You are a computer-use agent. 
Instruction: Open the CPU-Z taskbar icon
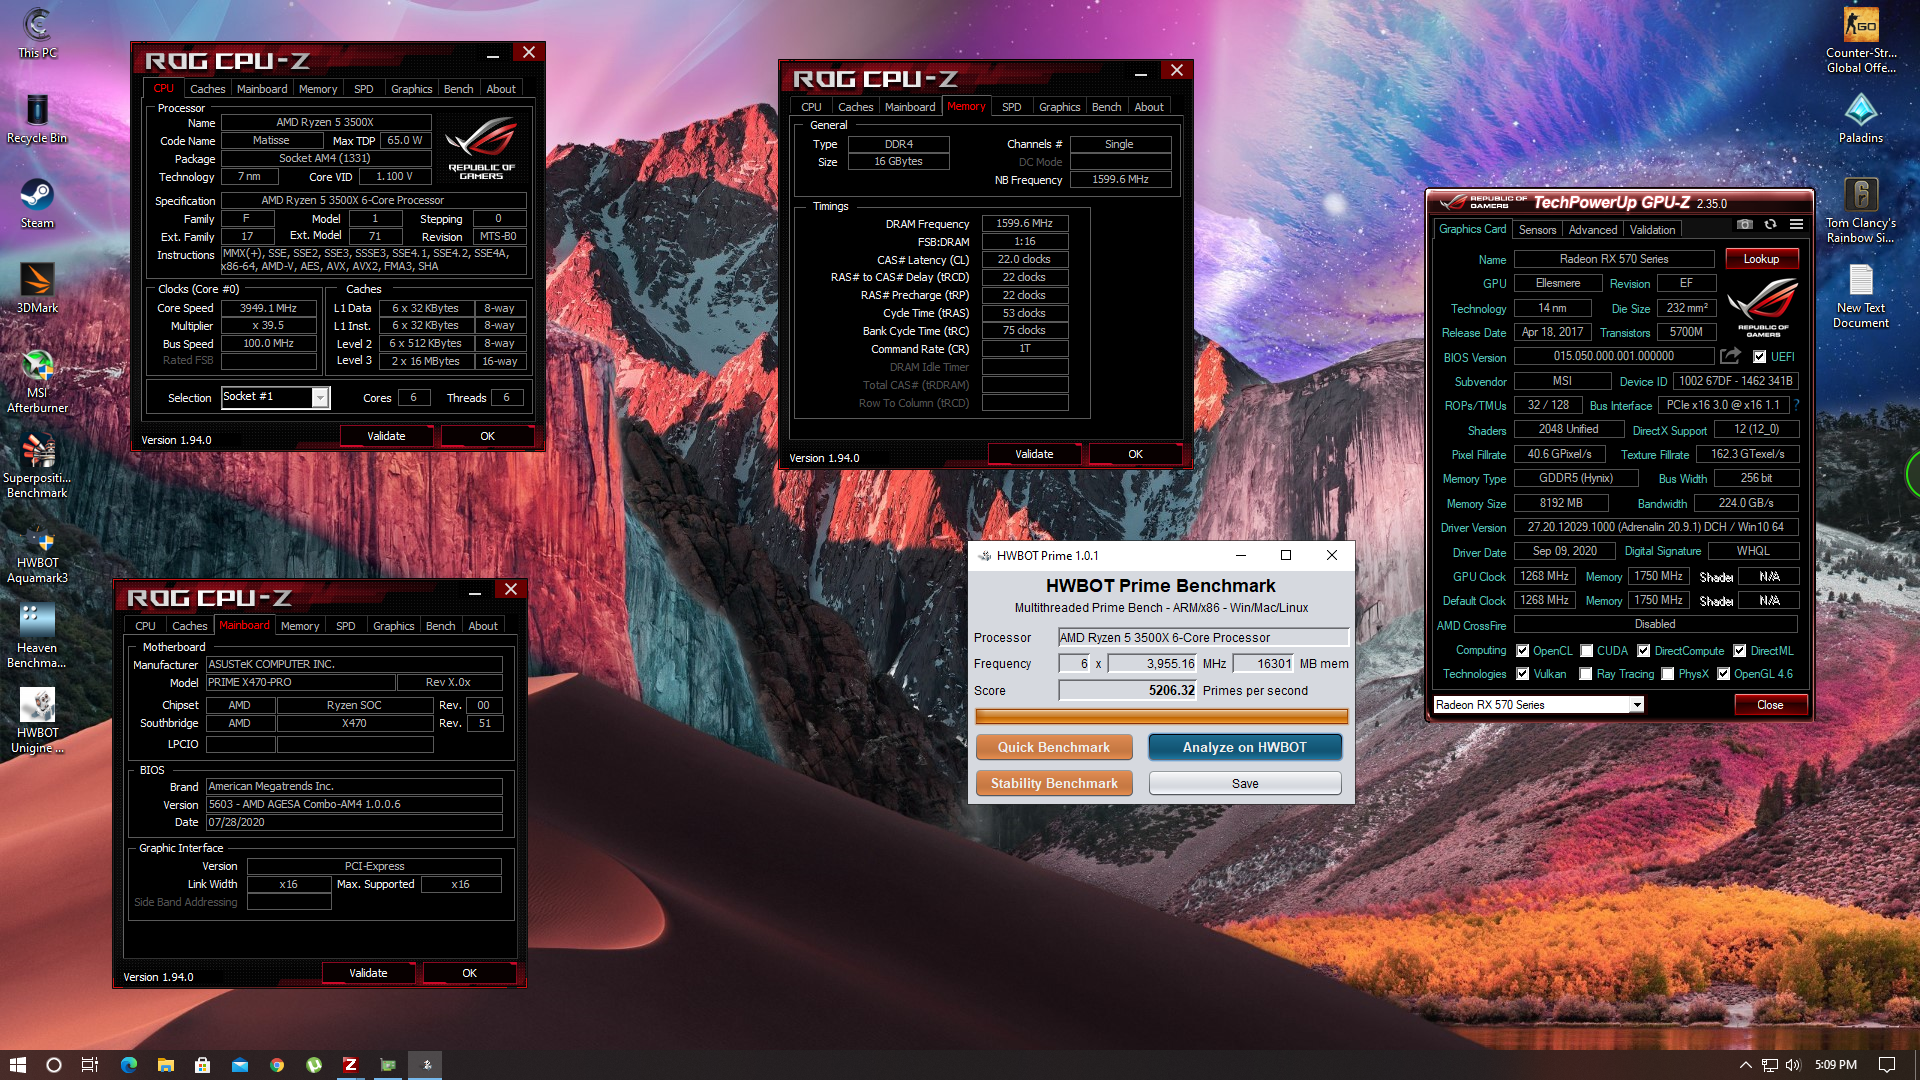pyautogui.click(x=350, y=1065)
